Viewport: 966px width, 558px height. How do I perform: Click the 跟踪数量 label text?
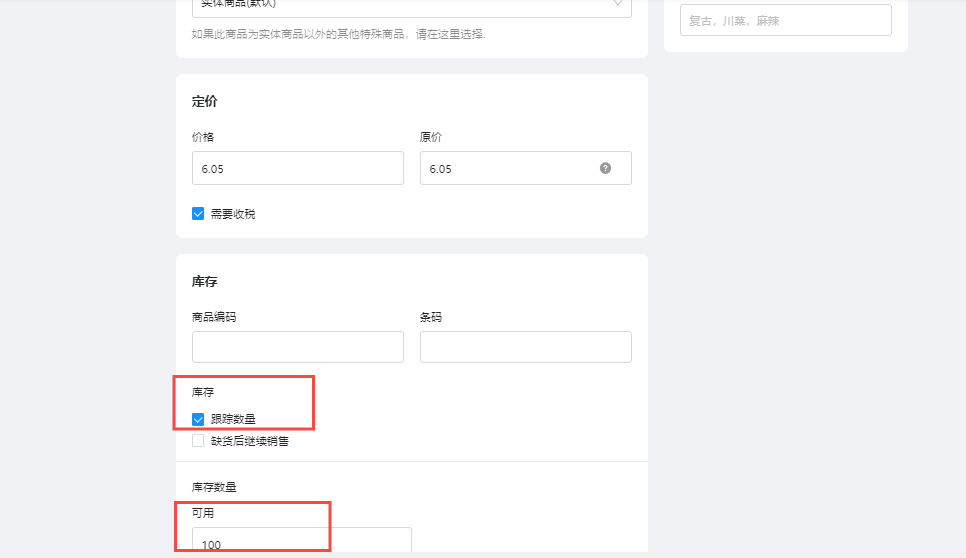[233, 419]
